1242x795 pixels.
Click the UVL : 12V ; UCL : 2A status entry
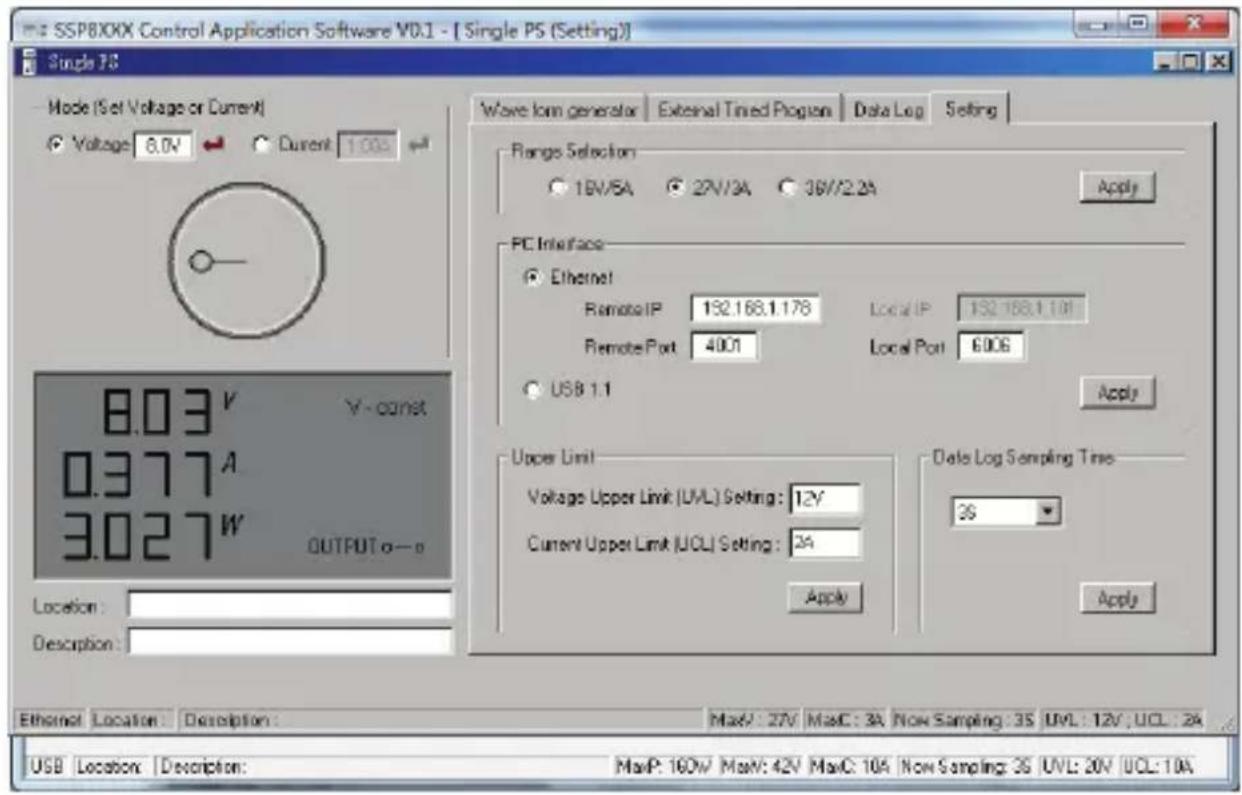coord(1123,718)
